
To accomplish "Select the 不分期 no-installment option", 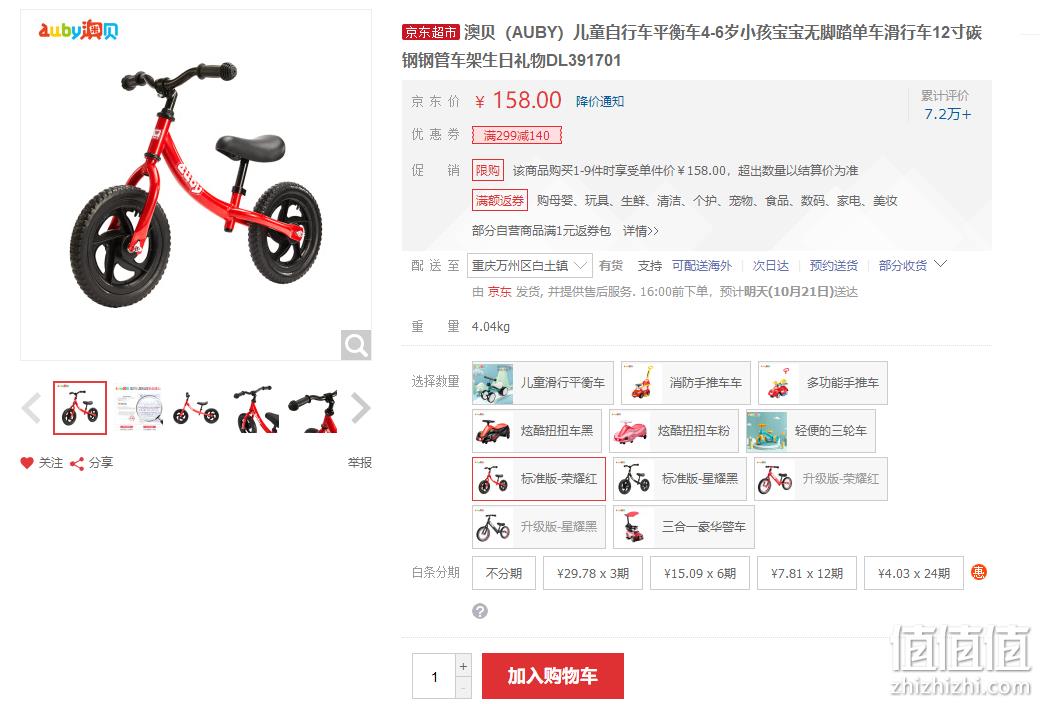I will coord(504,573).
